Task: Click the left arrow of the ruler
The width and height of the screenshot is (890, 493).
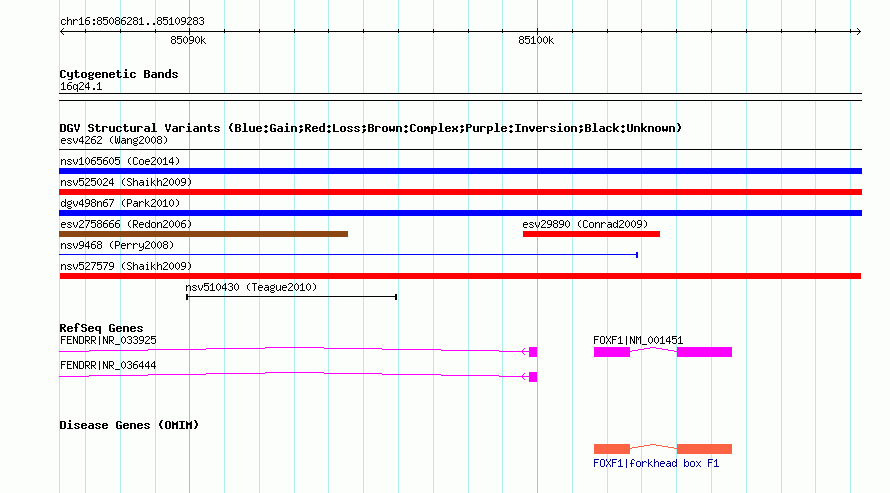Action: point(62,31)
